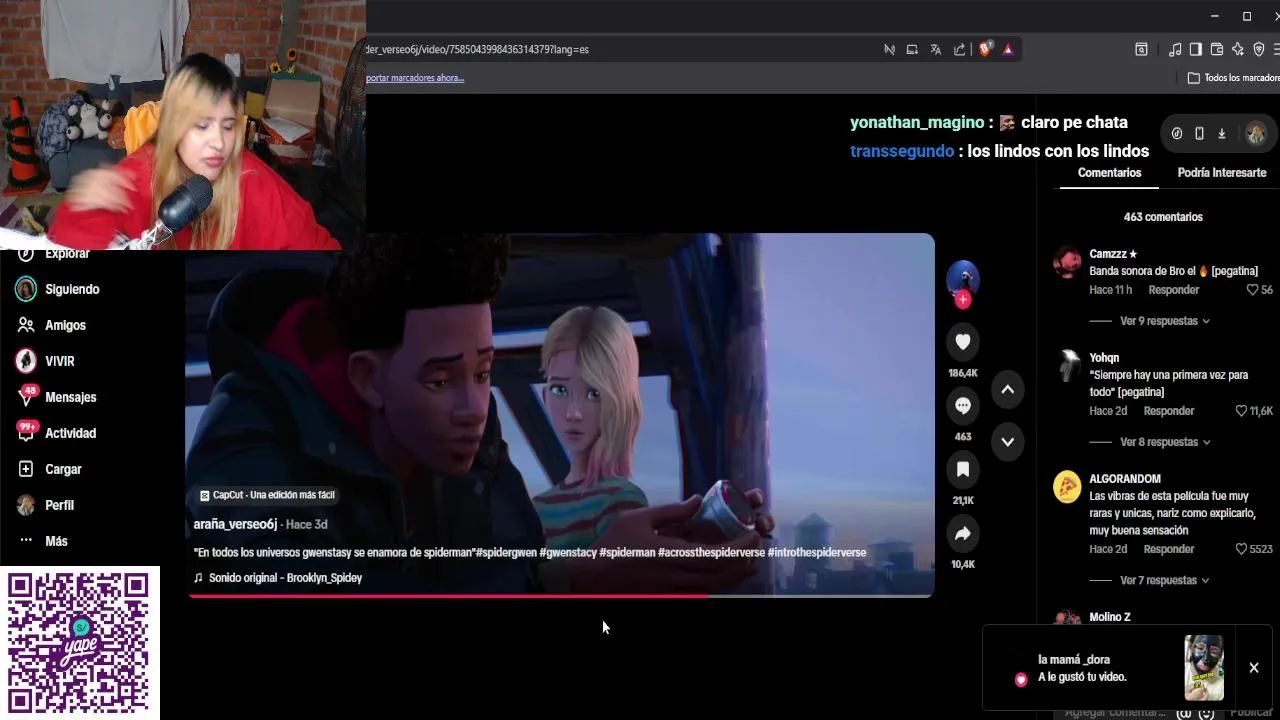Image resolution: width=1280 pixels, height=720 pixels.
Task: Open the #spidergwen hashtag
Action: click(505, 552)
